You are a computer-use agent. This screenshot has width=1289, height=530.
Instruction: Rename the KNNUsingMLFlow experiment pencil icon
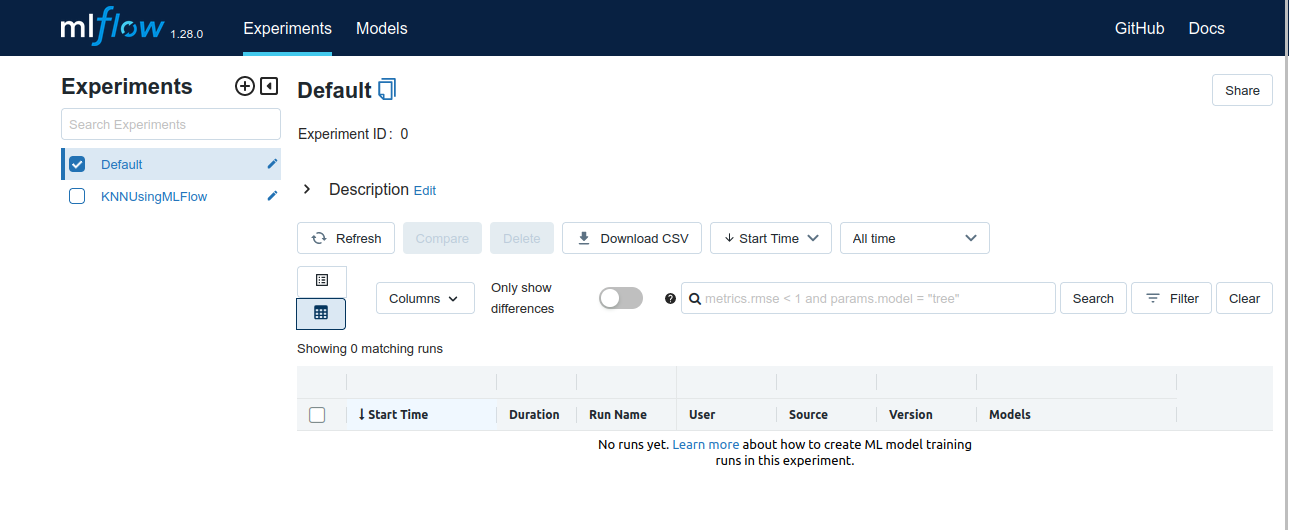click(x=272, y=196)
